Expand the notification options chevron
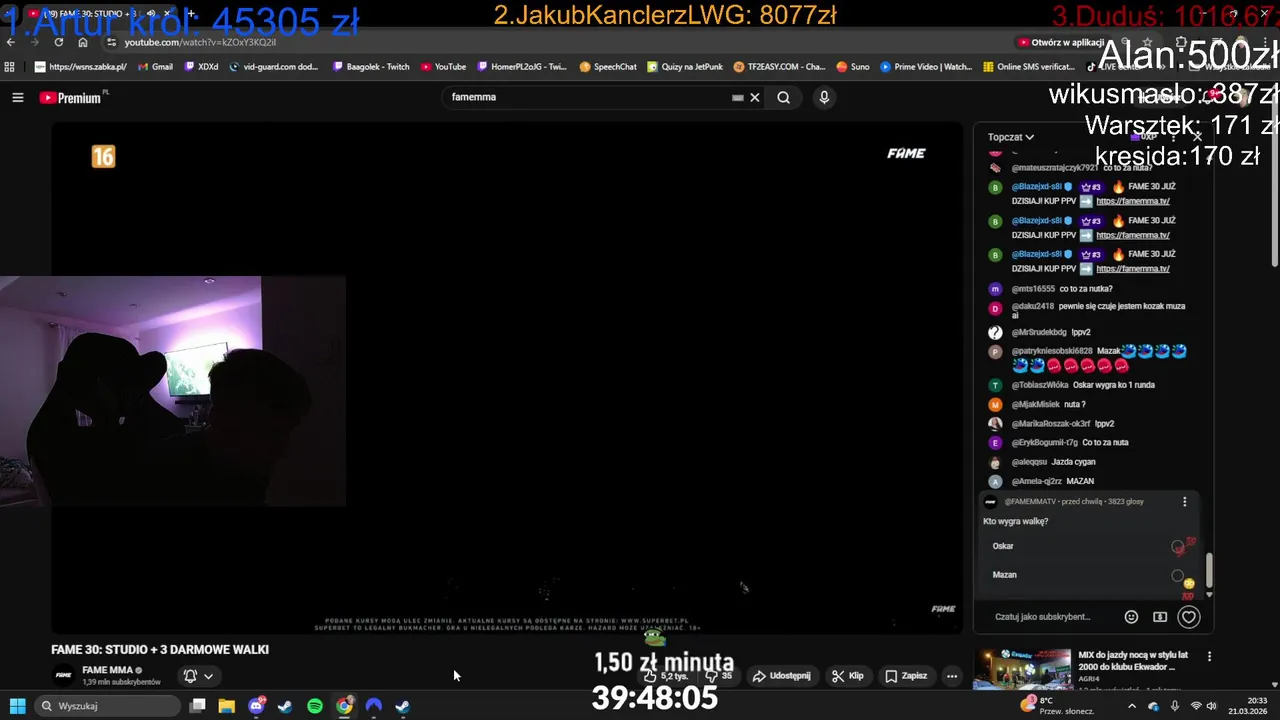Viewport: 1280px width, 720px height. [208, 676]
